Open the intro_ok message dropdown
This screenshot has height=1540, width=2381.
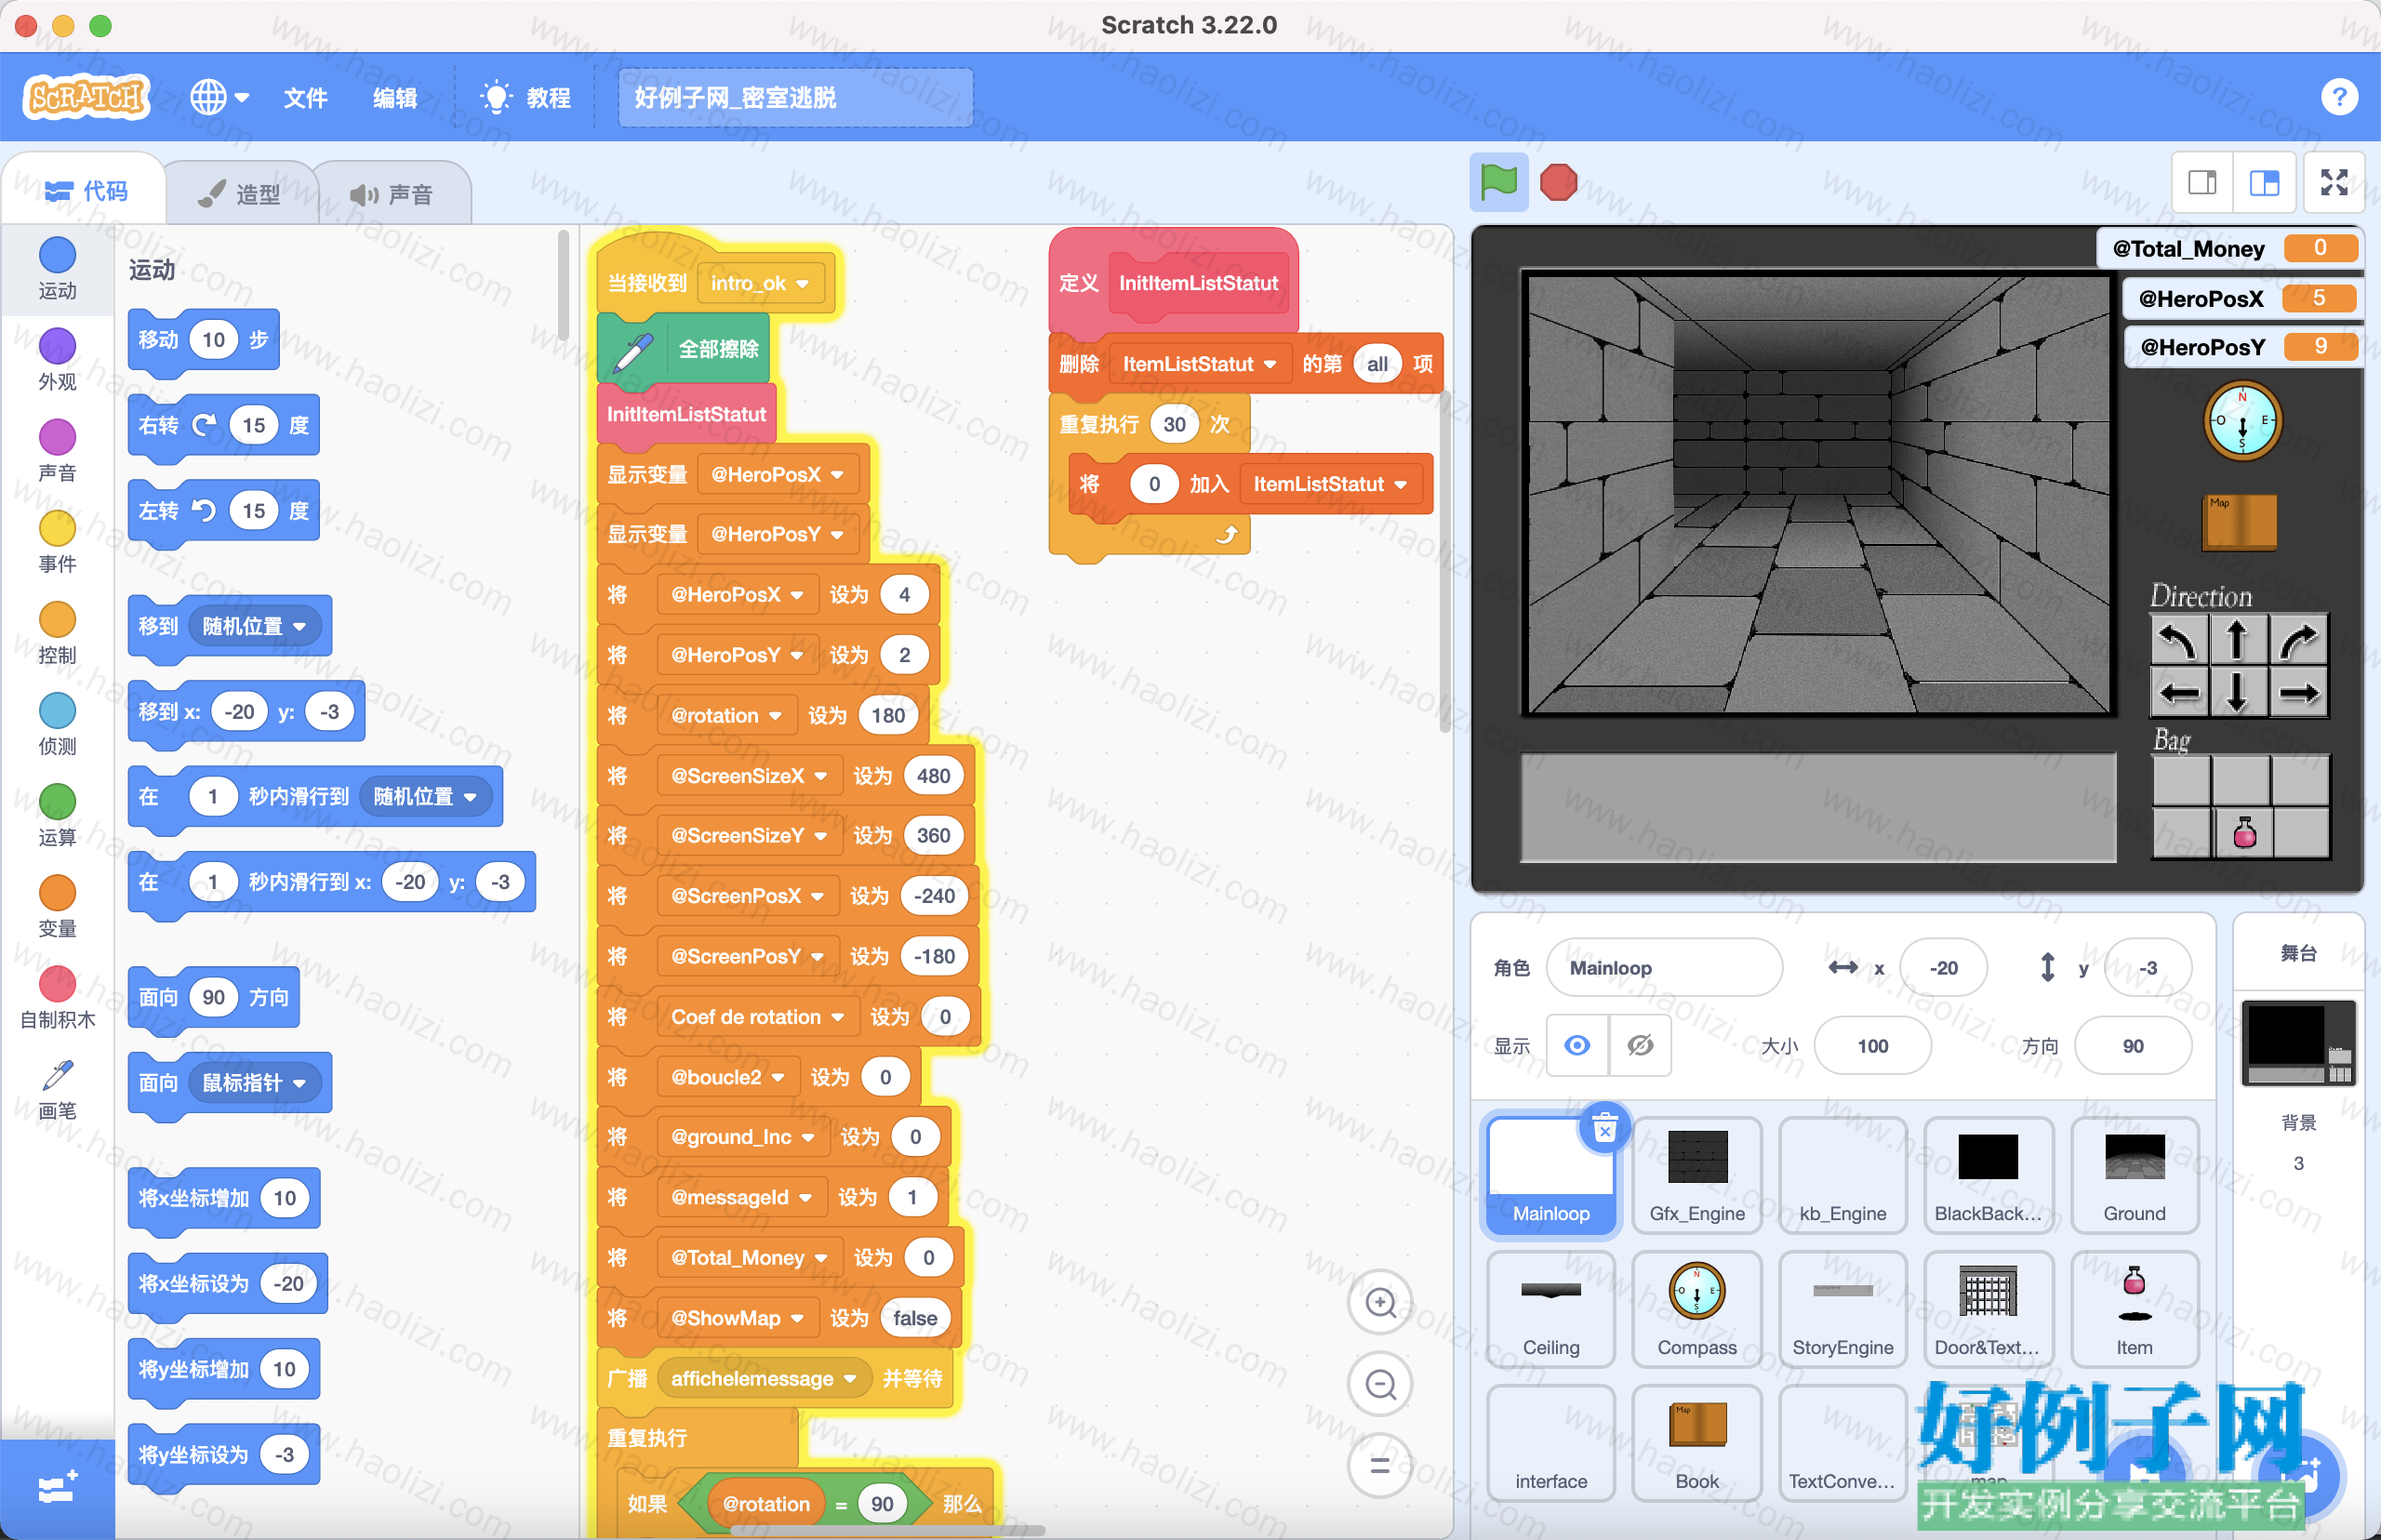pos(760,283)
